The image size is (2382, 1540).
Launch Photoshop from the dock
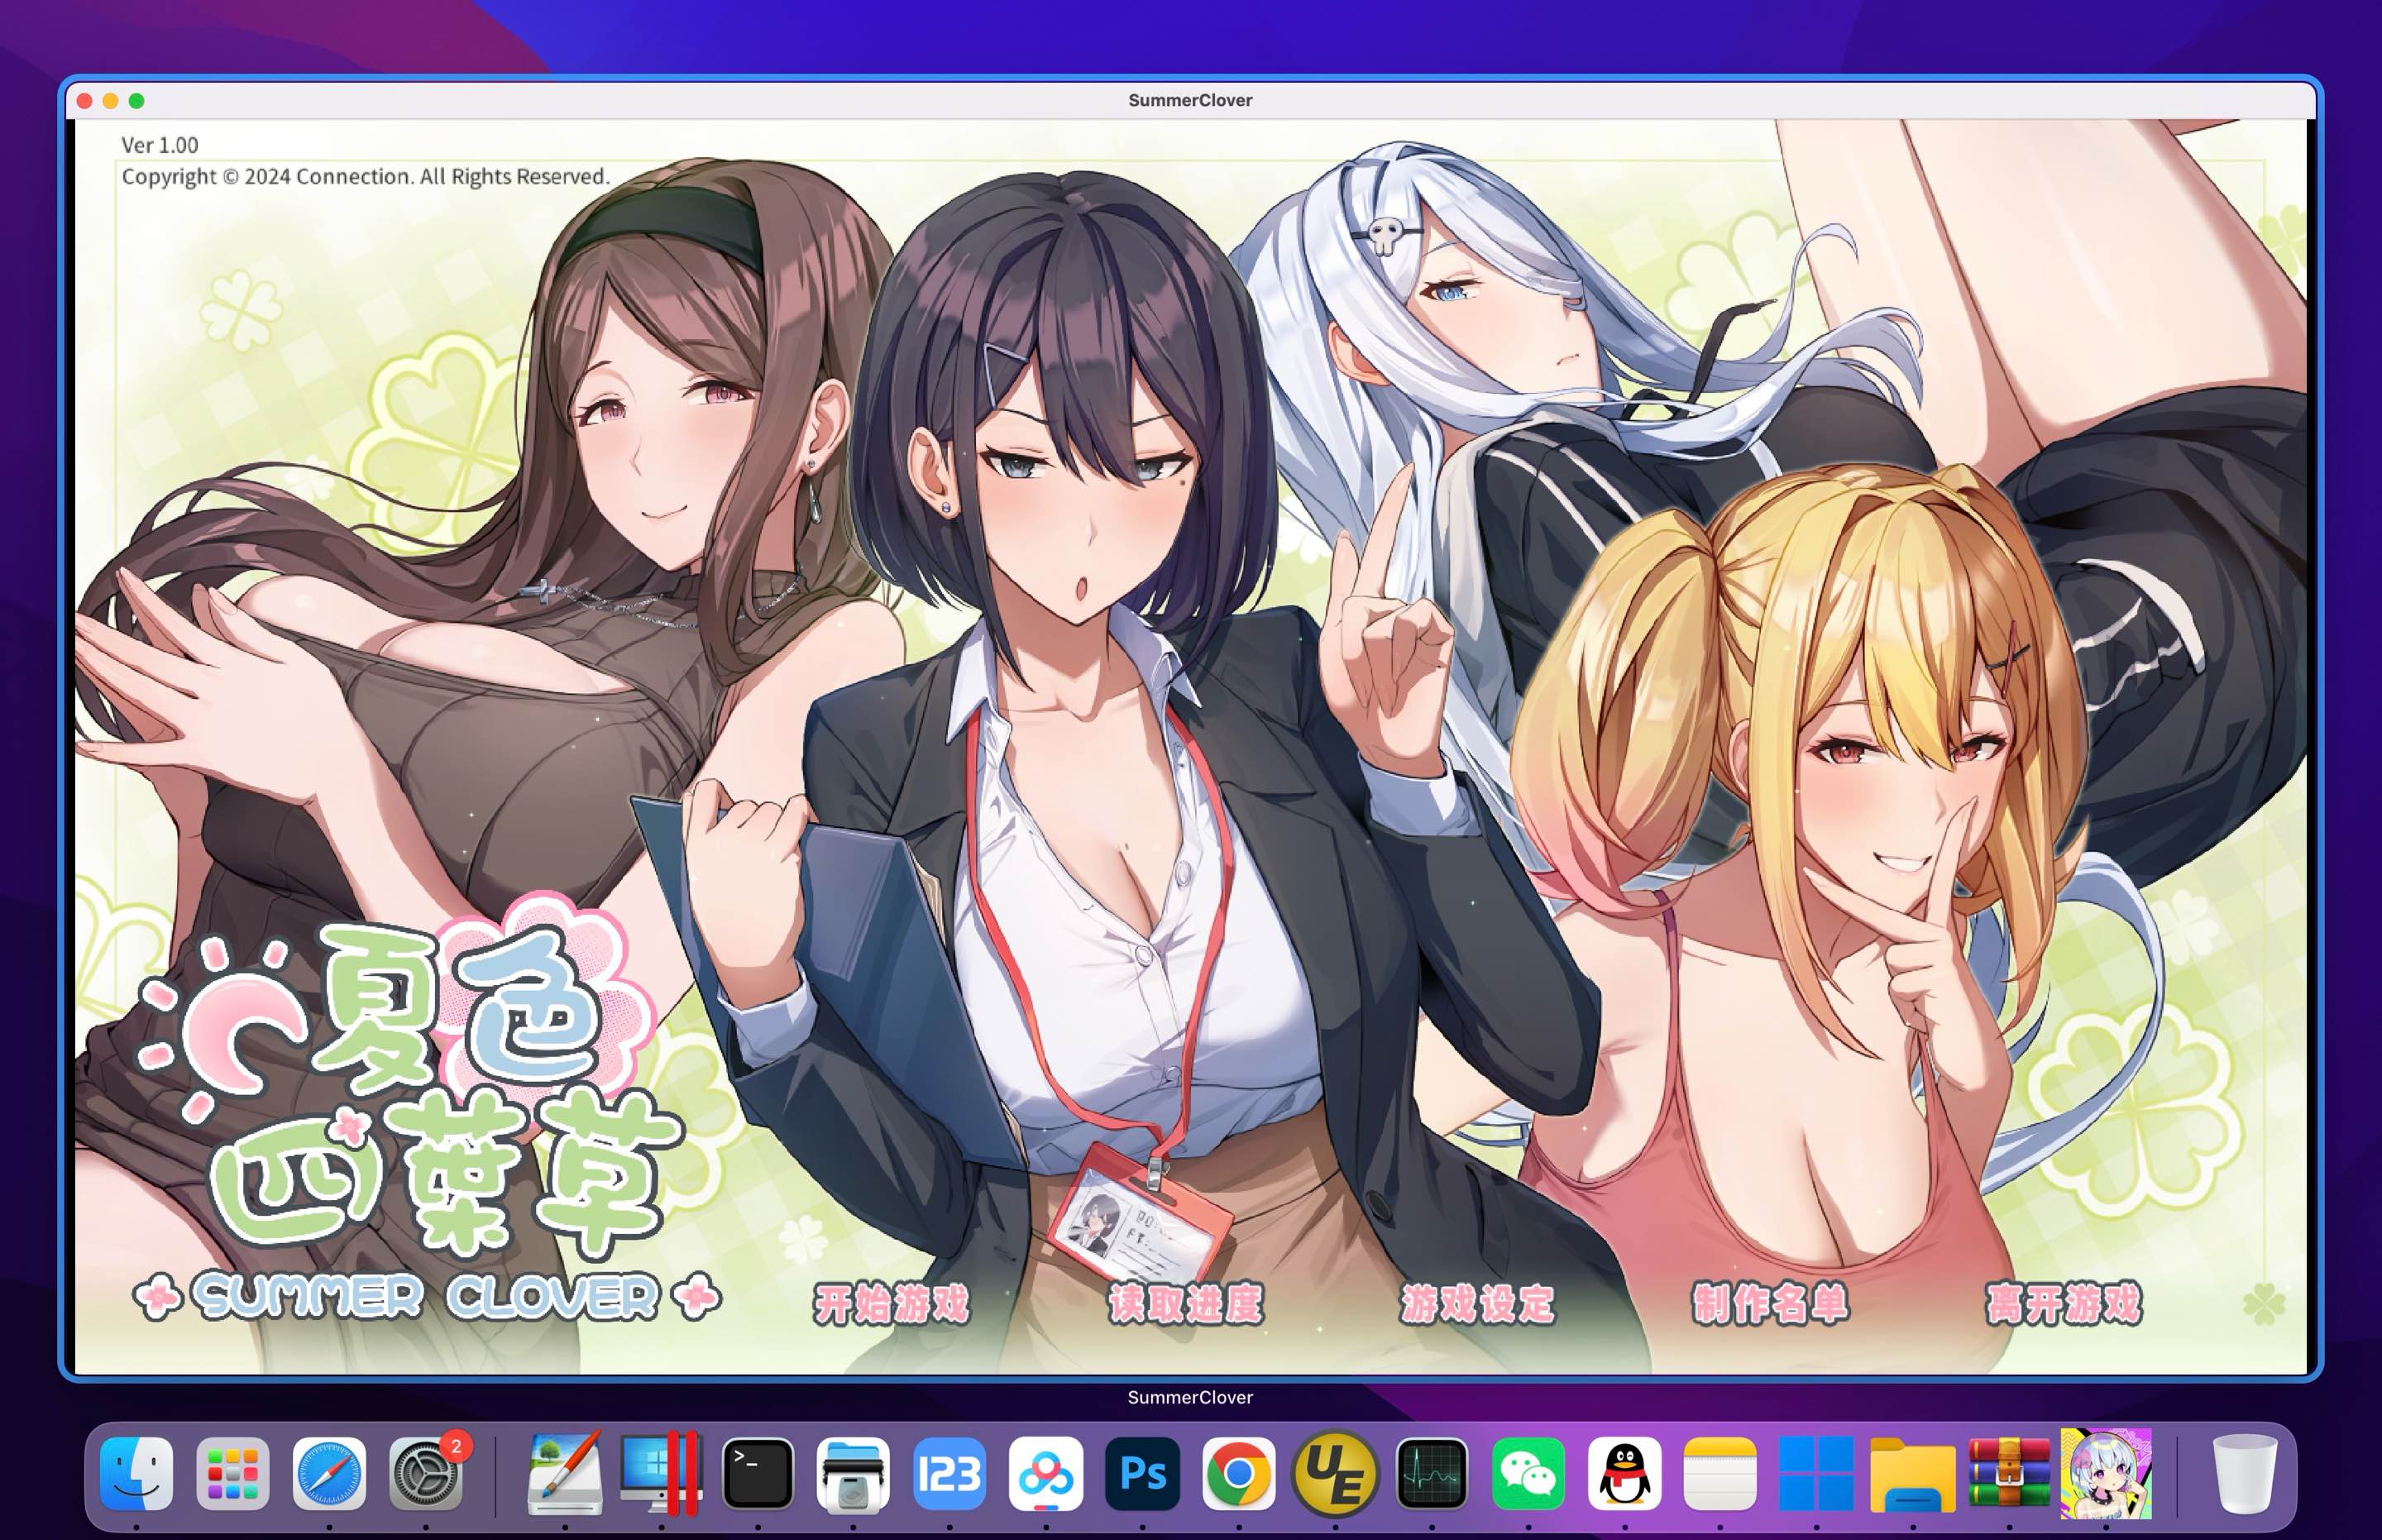[1142, 1474]
